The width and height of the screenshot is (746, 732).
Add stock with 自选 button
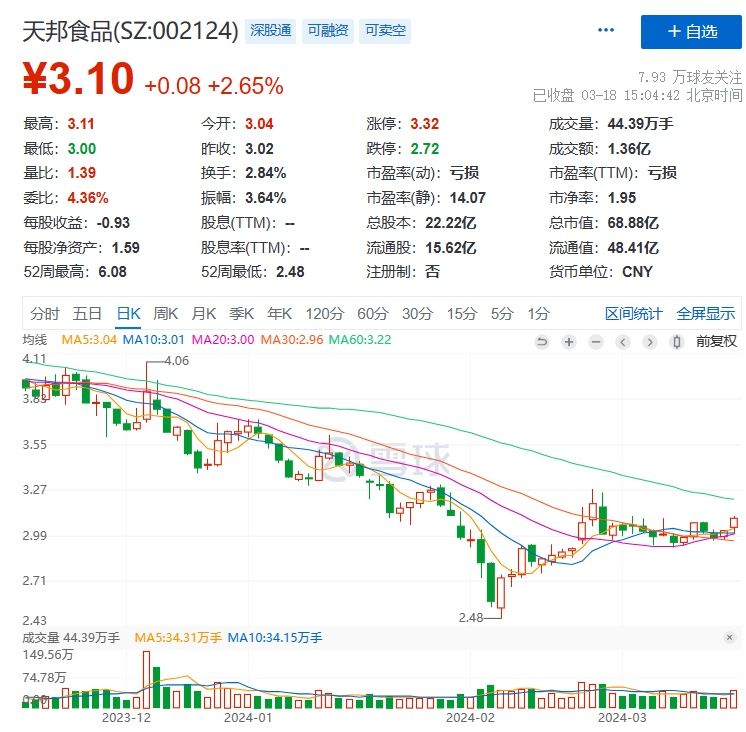[x=691, y=32]
